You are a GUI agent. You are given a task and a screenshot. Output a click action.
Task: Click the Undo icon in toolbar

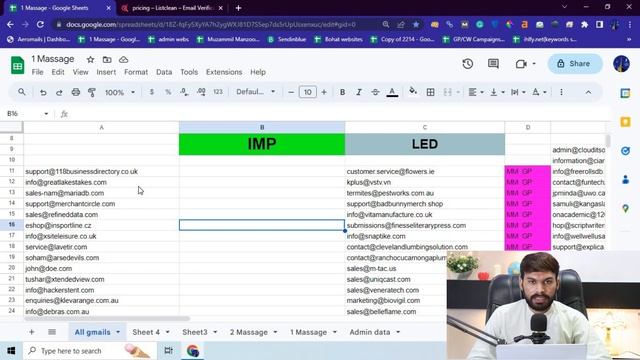click(43, 92)
